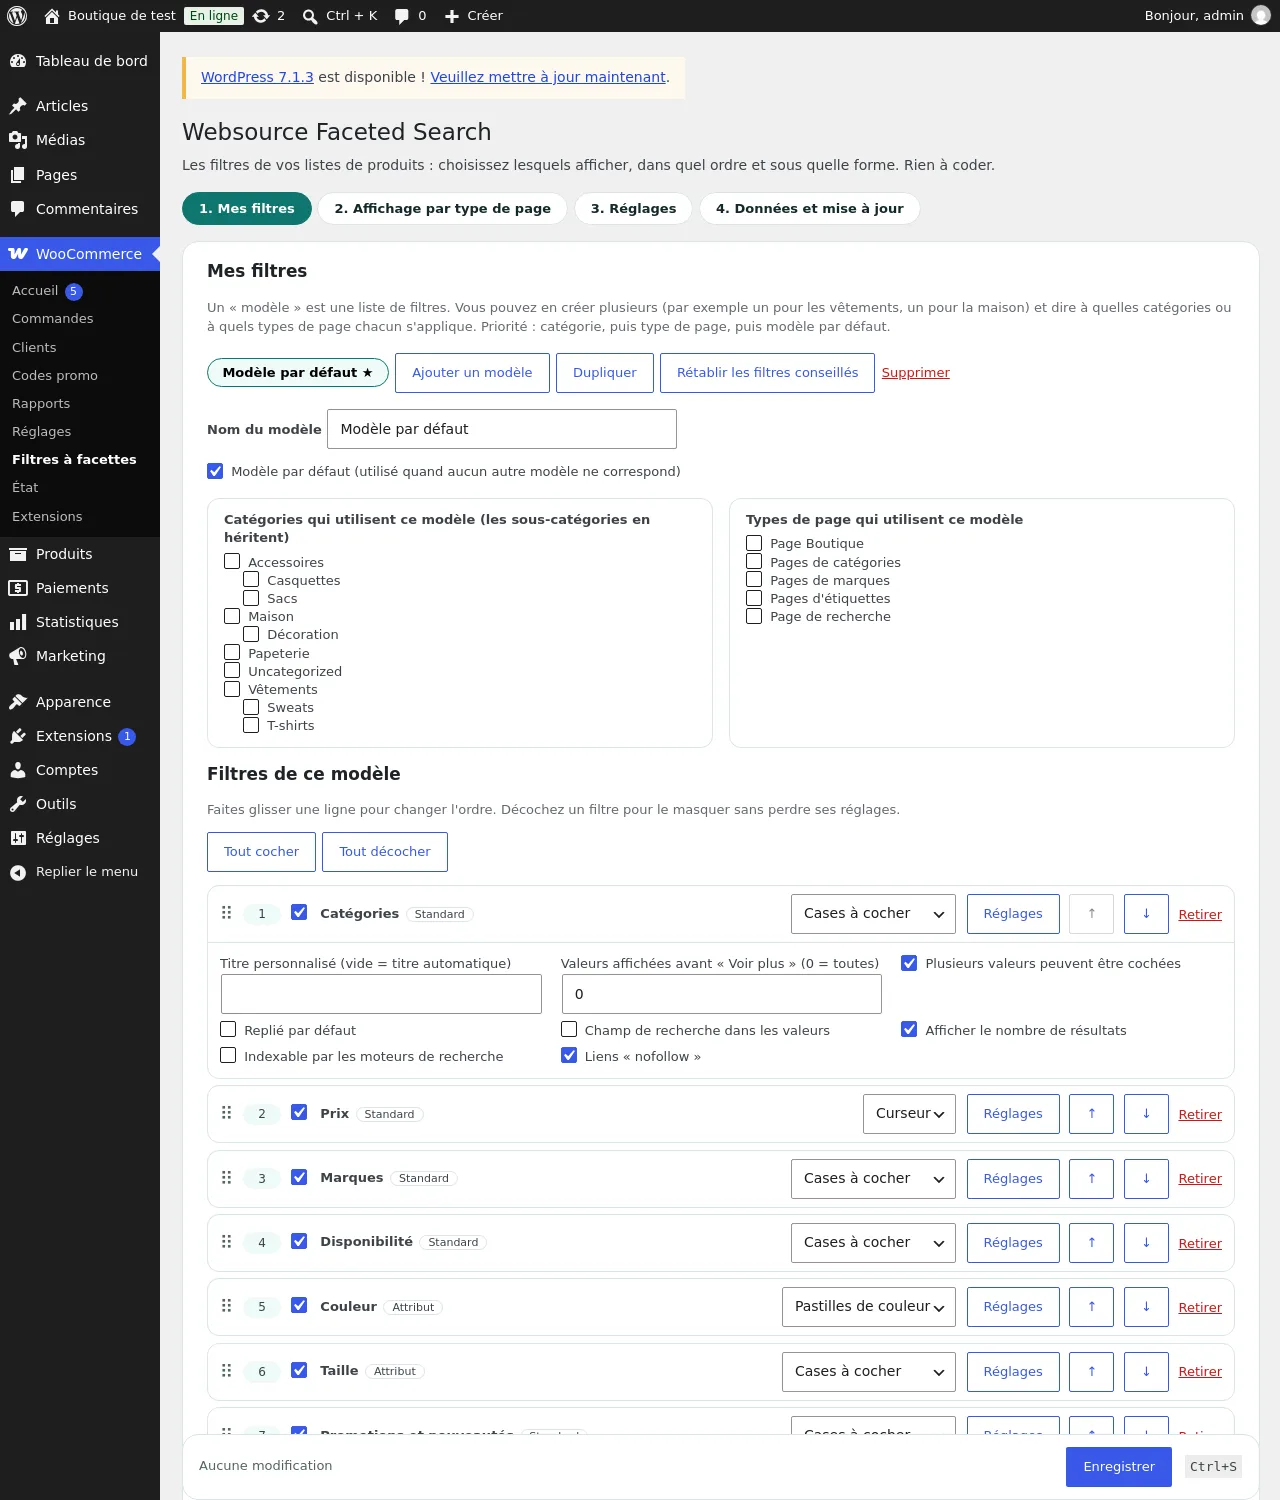The image size is (1280, 1500).
Task: Open the Disponibilité display type dropdown
Action: (873, 1243)
